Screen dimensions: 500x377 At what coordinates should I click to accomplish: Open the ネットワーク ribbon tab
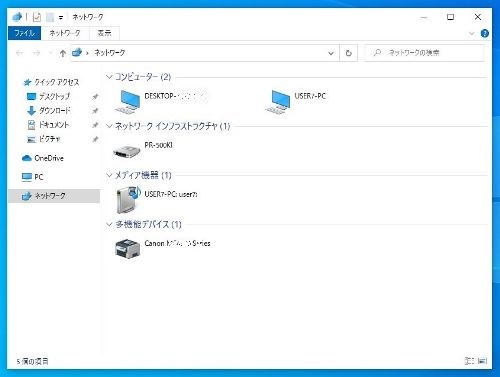65,33
